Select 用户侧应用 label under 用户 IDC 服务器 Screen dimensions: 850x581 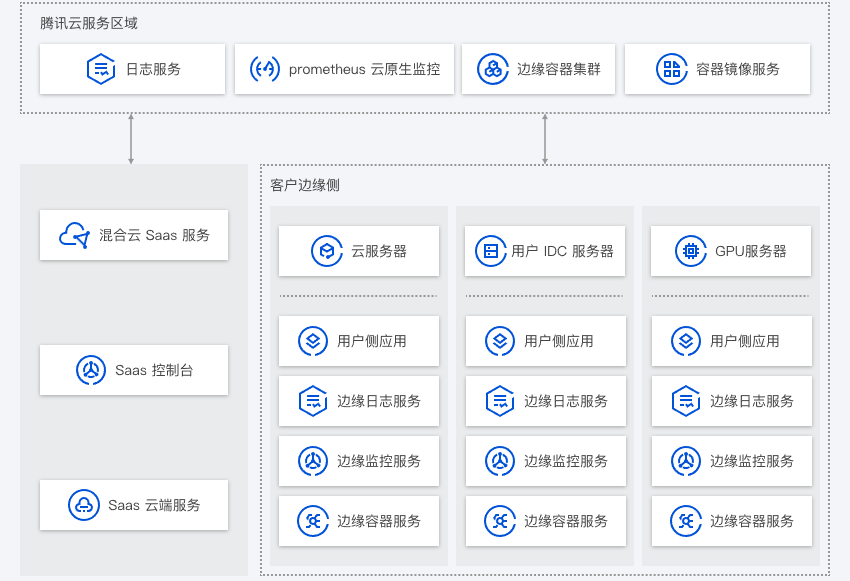558,341
